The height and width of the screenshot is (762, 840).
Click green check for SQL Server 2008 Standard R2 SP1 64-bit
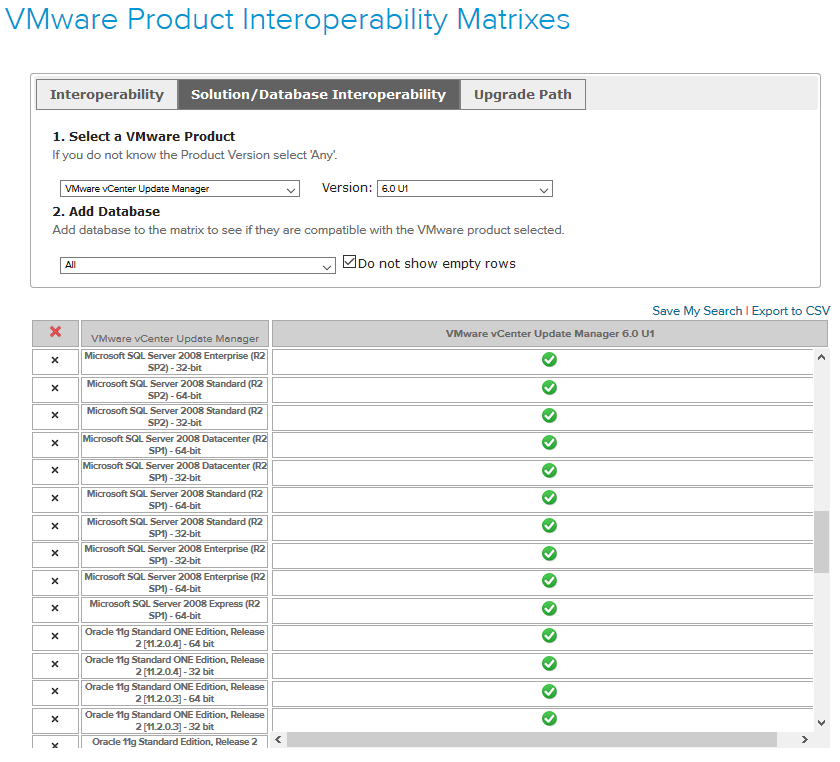[x=549, y=498]
